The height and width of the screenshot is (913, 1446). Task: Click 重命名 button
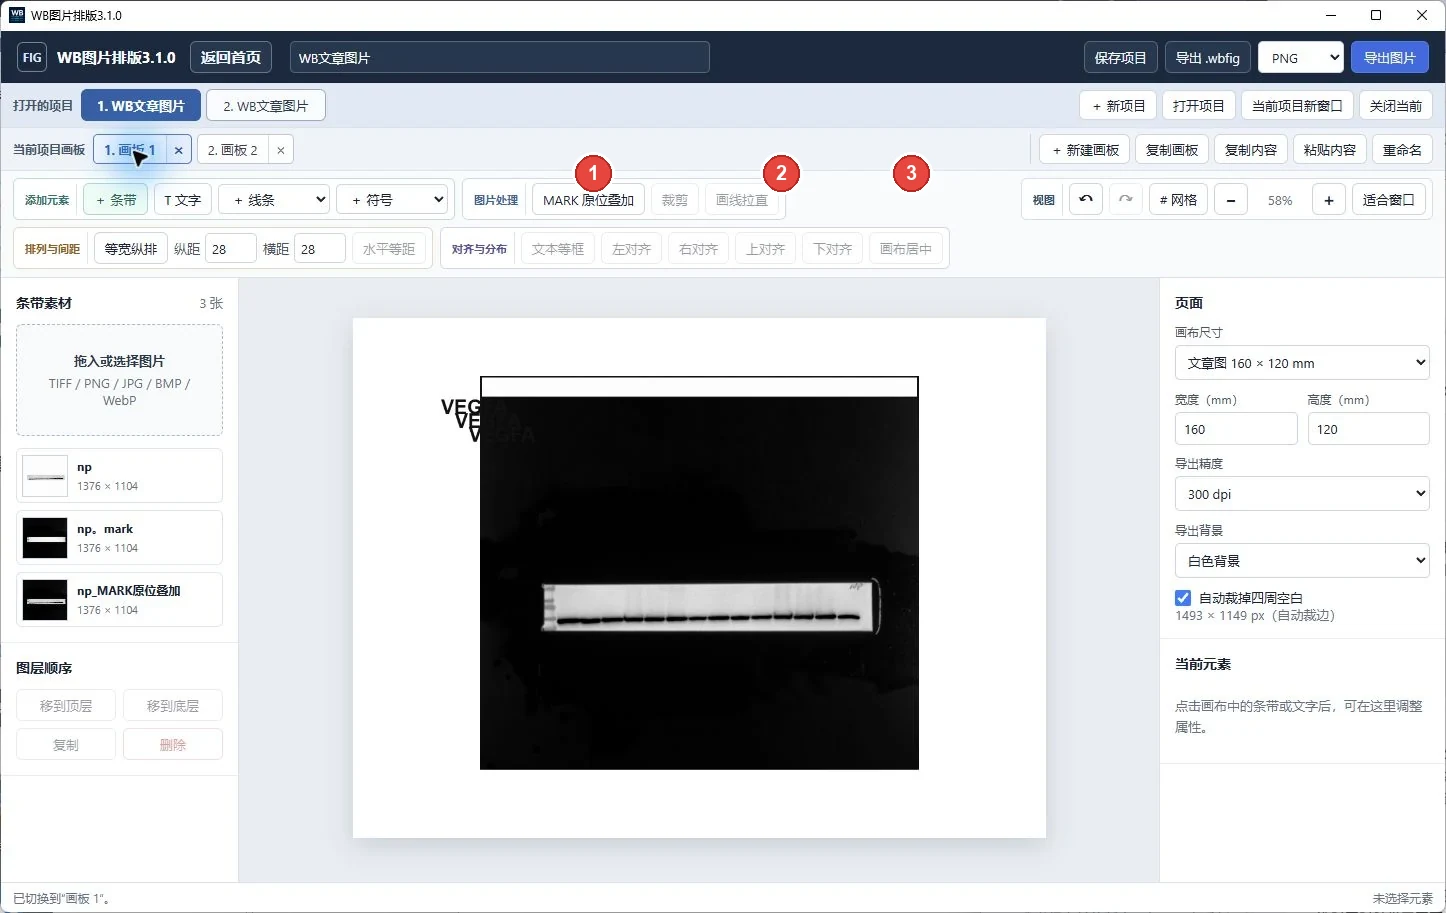pos(1402,150)
